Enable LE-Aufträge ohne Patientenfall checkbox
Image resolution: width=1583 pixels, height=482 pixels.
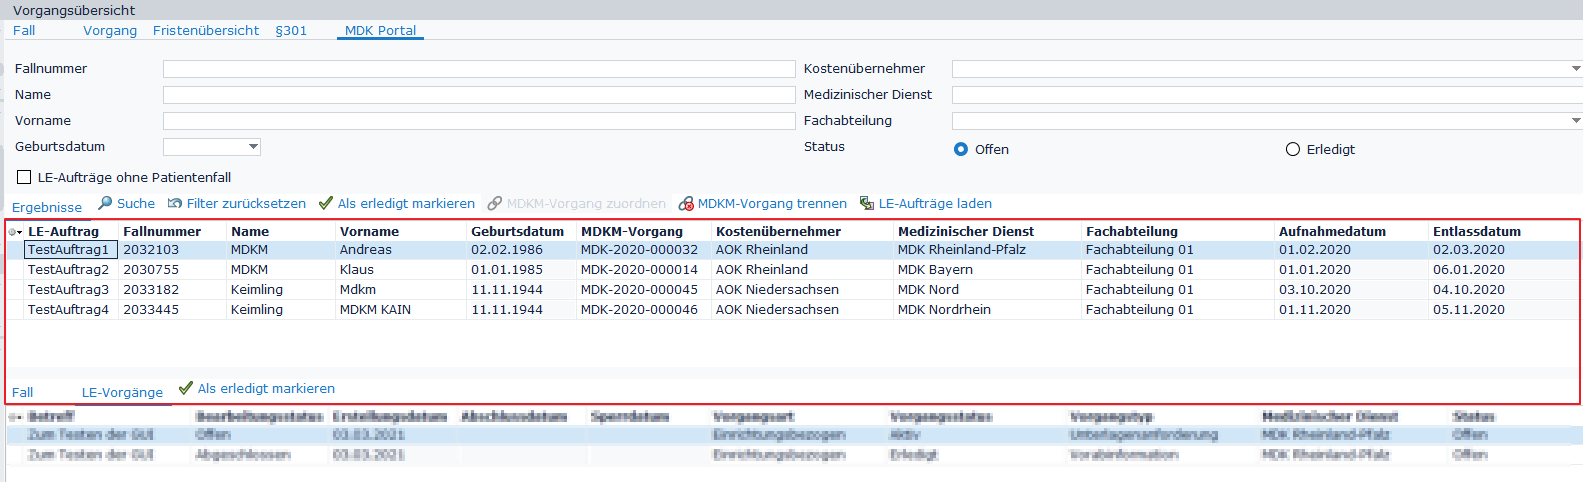(24, 177)
